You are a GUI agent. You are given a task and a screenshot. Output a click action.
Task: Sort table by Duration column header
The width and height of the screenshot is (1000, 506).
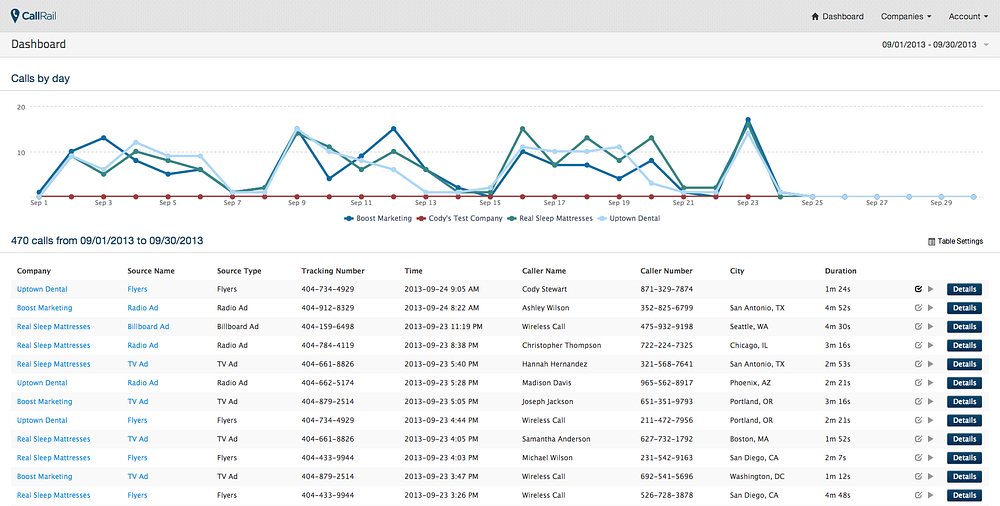pyautogui.click(x=841, y=271)
